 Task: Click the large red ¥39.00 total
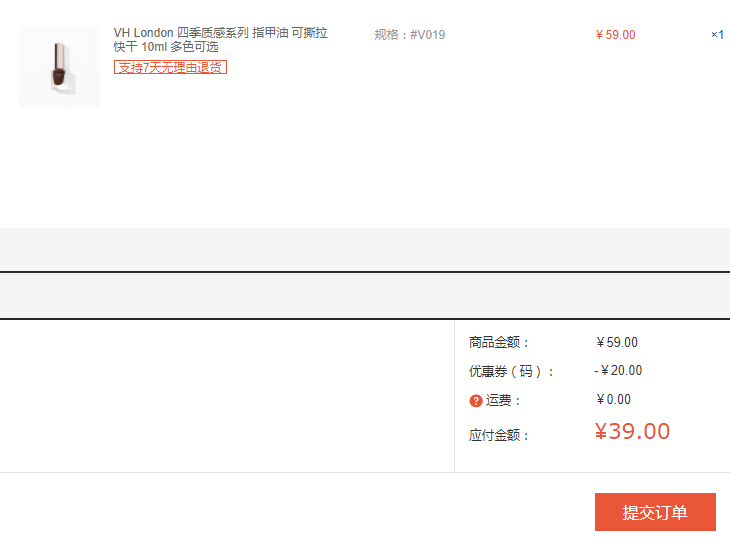(x=632, y=431)
